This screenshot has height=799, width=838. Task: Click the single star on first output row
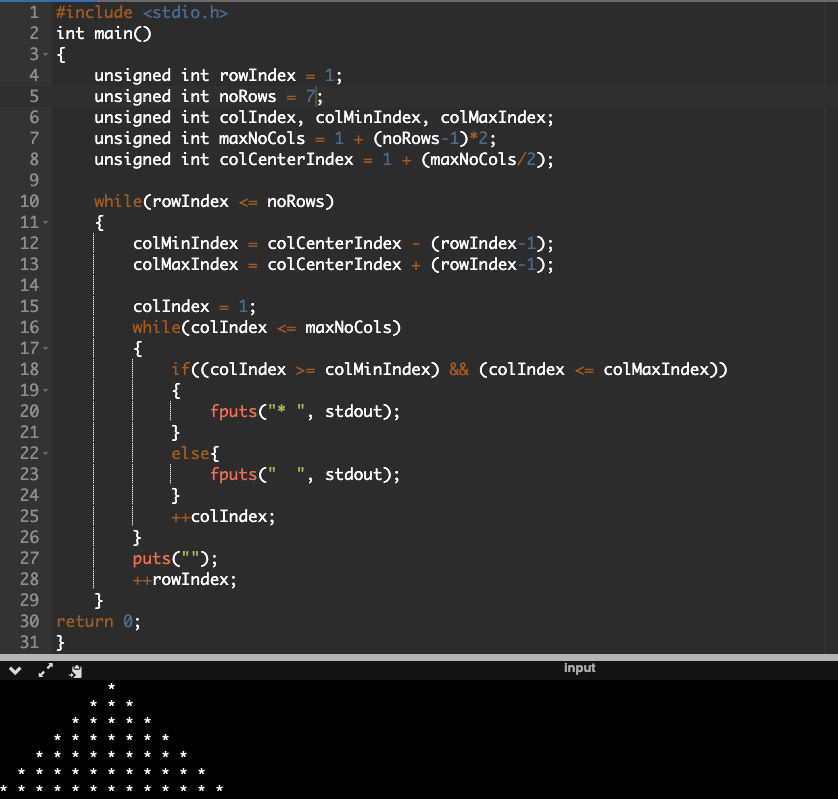point(111,687)
